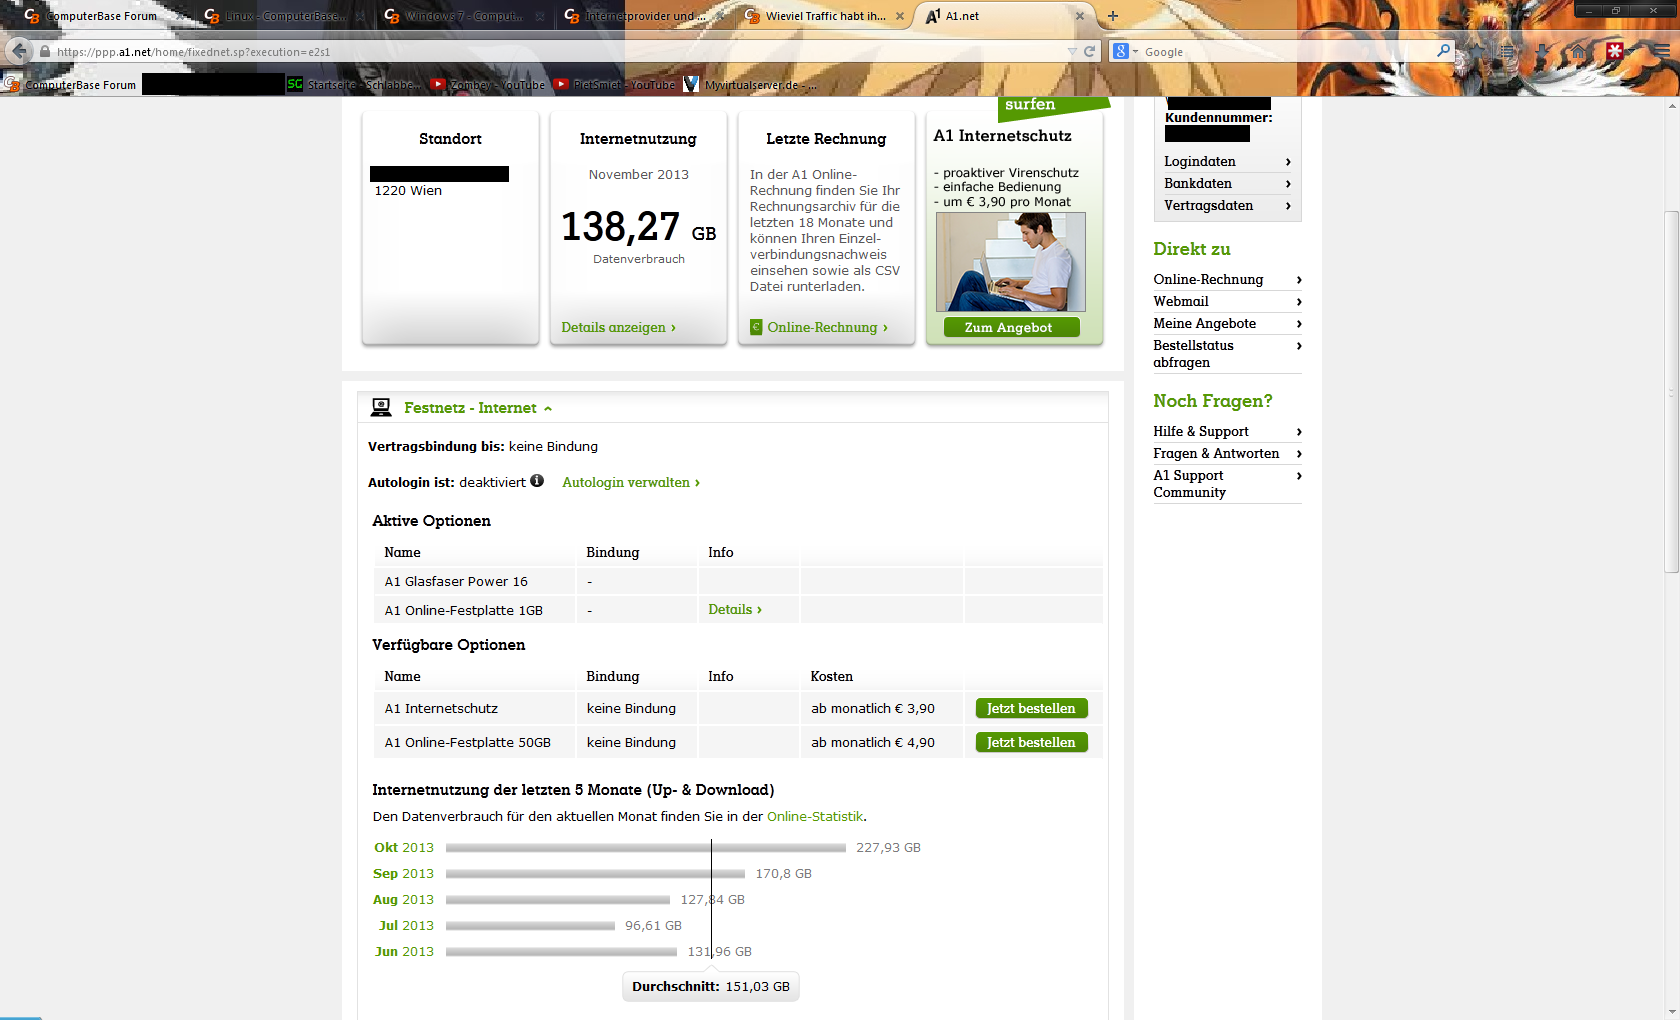The image size is (1680, 1020).
Task: Open the downloads arrow icon
Action: point(1544,51)
